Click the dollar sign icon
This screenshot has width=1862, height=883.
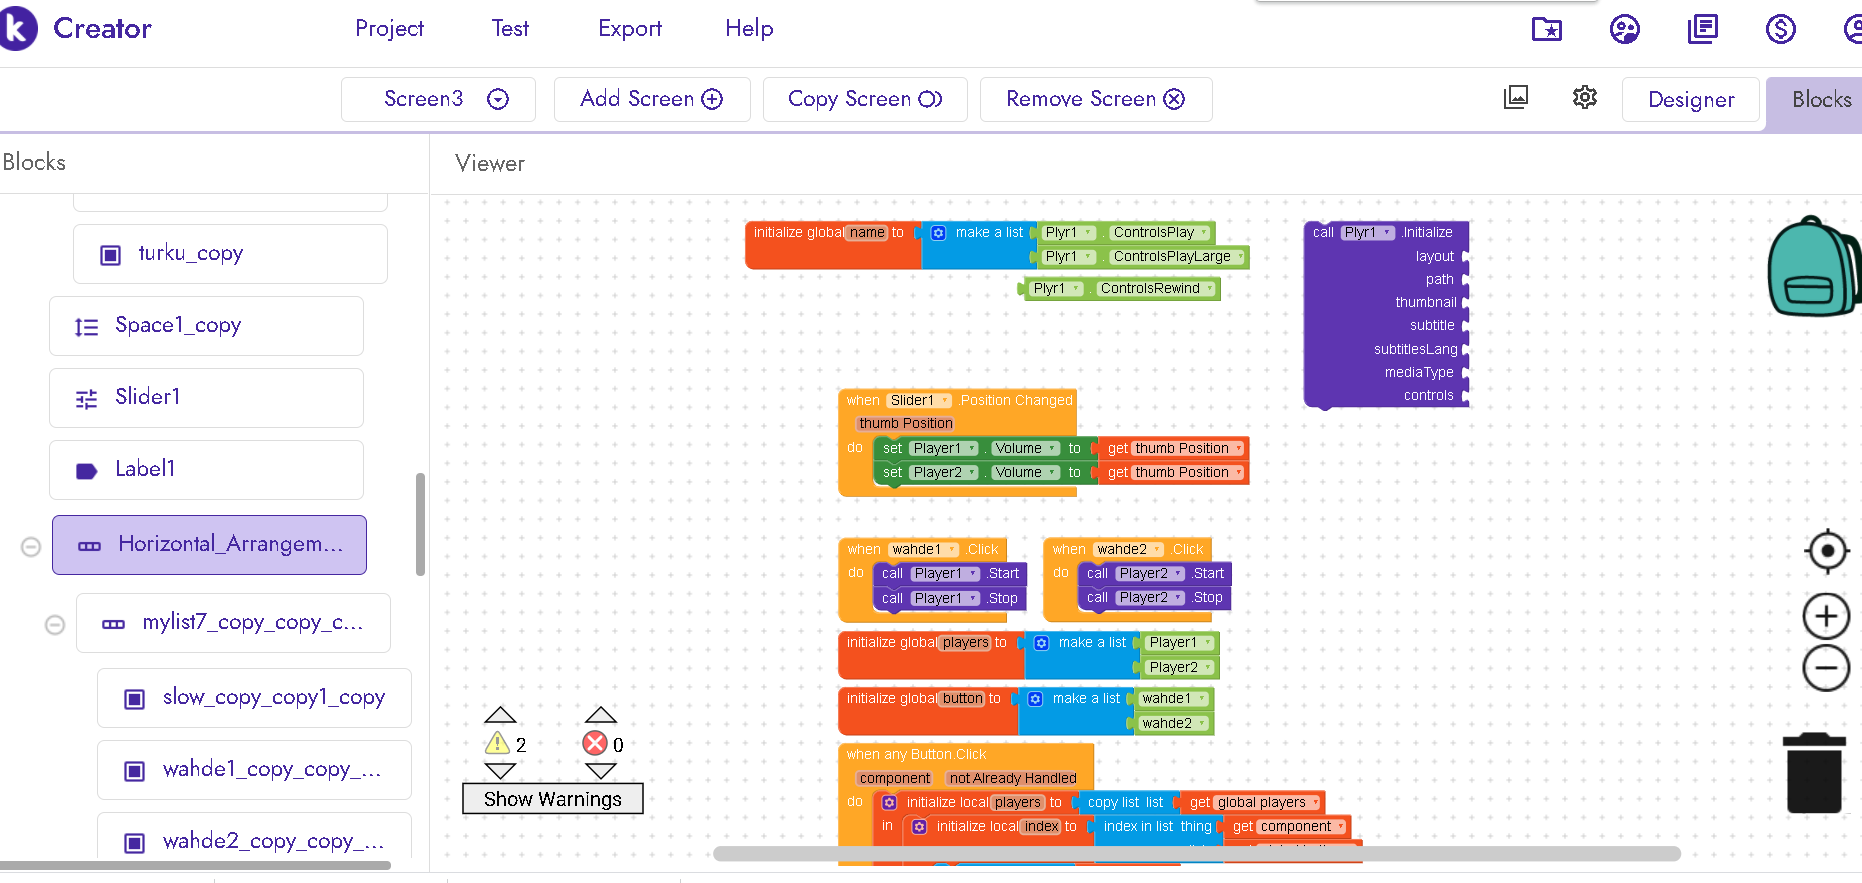(x=1780, y=29)
